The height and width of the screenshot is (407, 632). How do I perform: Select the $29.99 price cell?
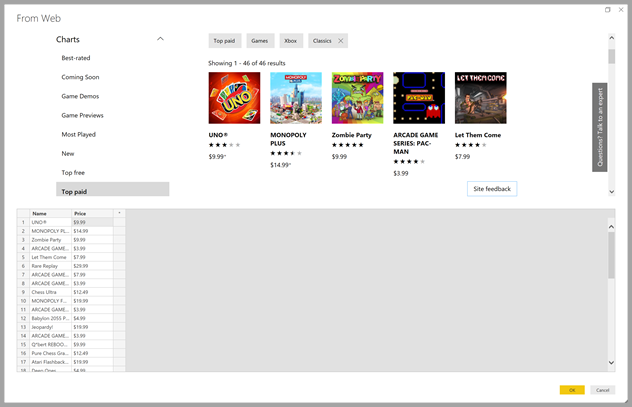[x=92, y=266]
